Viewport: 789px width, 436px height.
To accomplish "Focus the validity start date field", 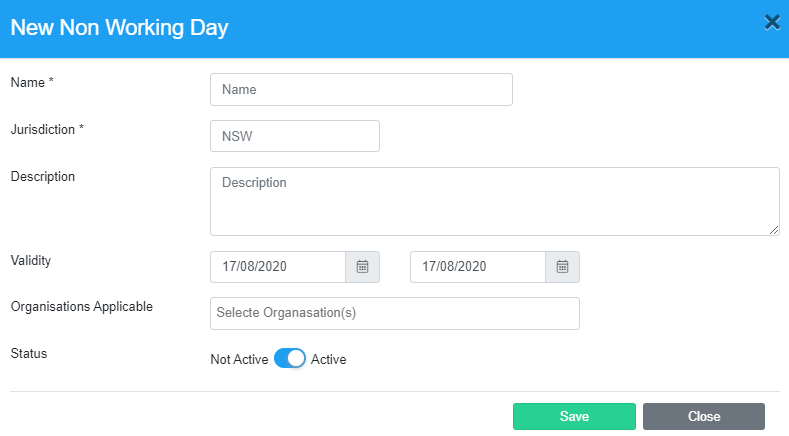I will 278,267.
